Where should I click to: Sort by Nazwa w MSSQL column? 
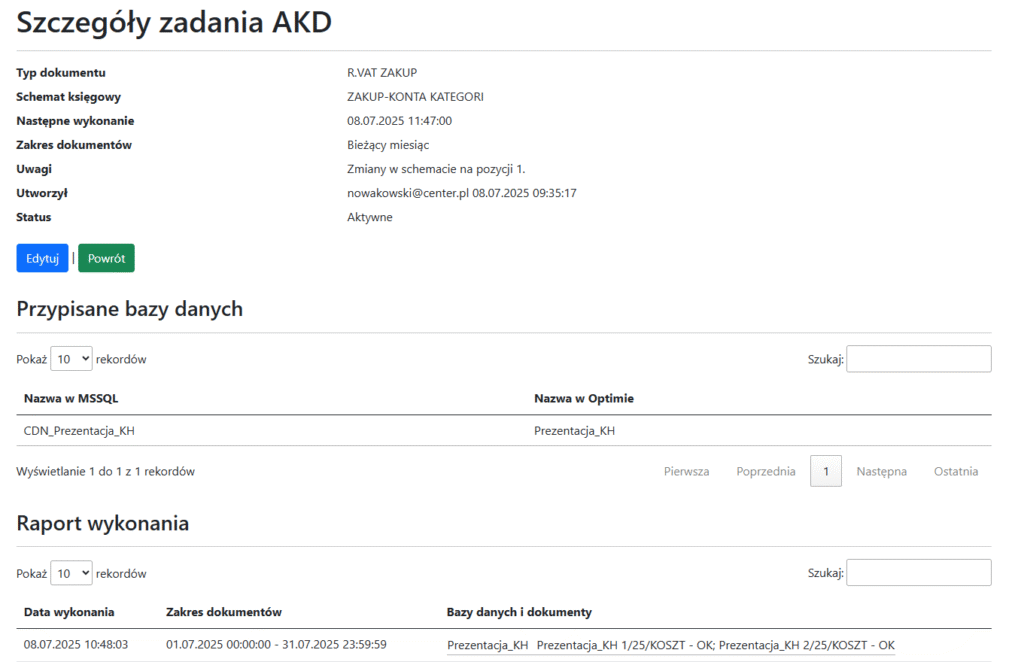click(71, 398)
